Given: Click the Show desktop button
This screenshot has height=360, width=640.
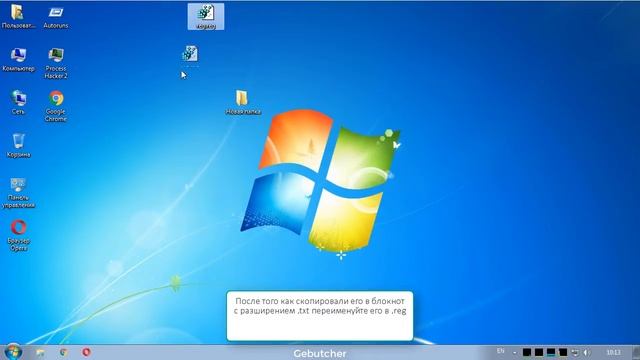Looking at the screenshot, I should coord(636,352).
